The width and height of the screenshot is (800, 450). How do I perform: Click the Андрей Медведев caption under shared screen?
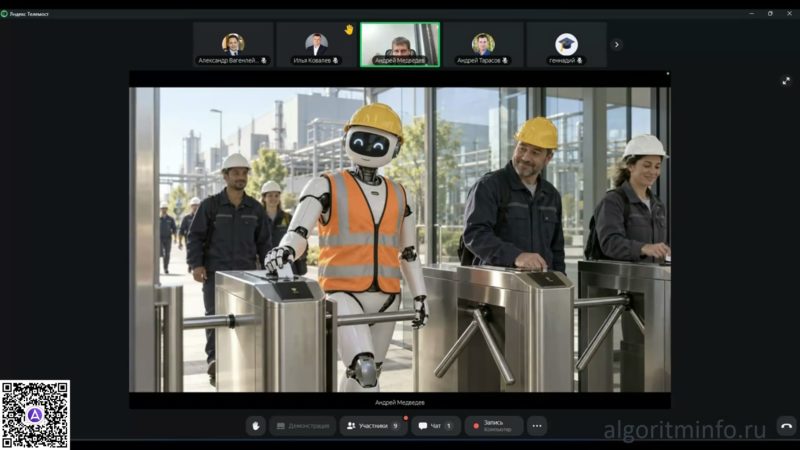(400, 403)
